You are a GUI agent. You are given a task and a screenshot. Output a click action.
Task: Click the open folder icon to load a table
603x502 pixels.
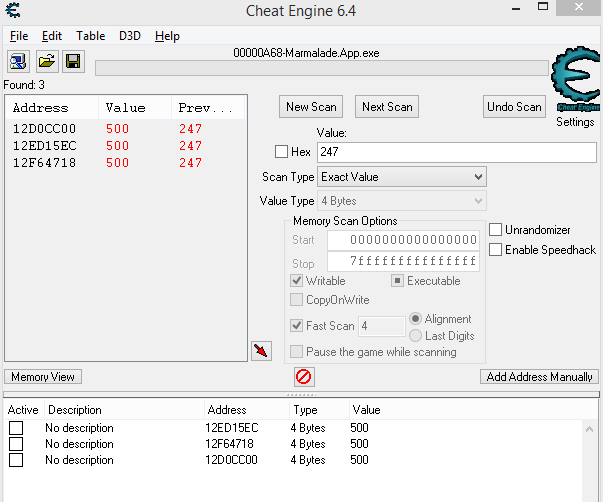pos(47,61)
